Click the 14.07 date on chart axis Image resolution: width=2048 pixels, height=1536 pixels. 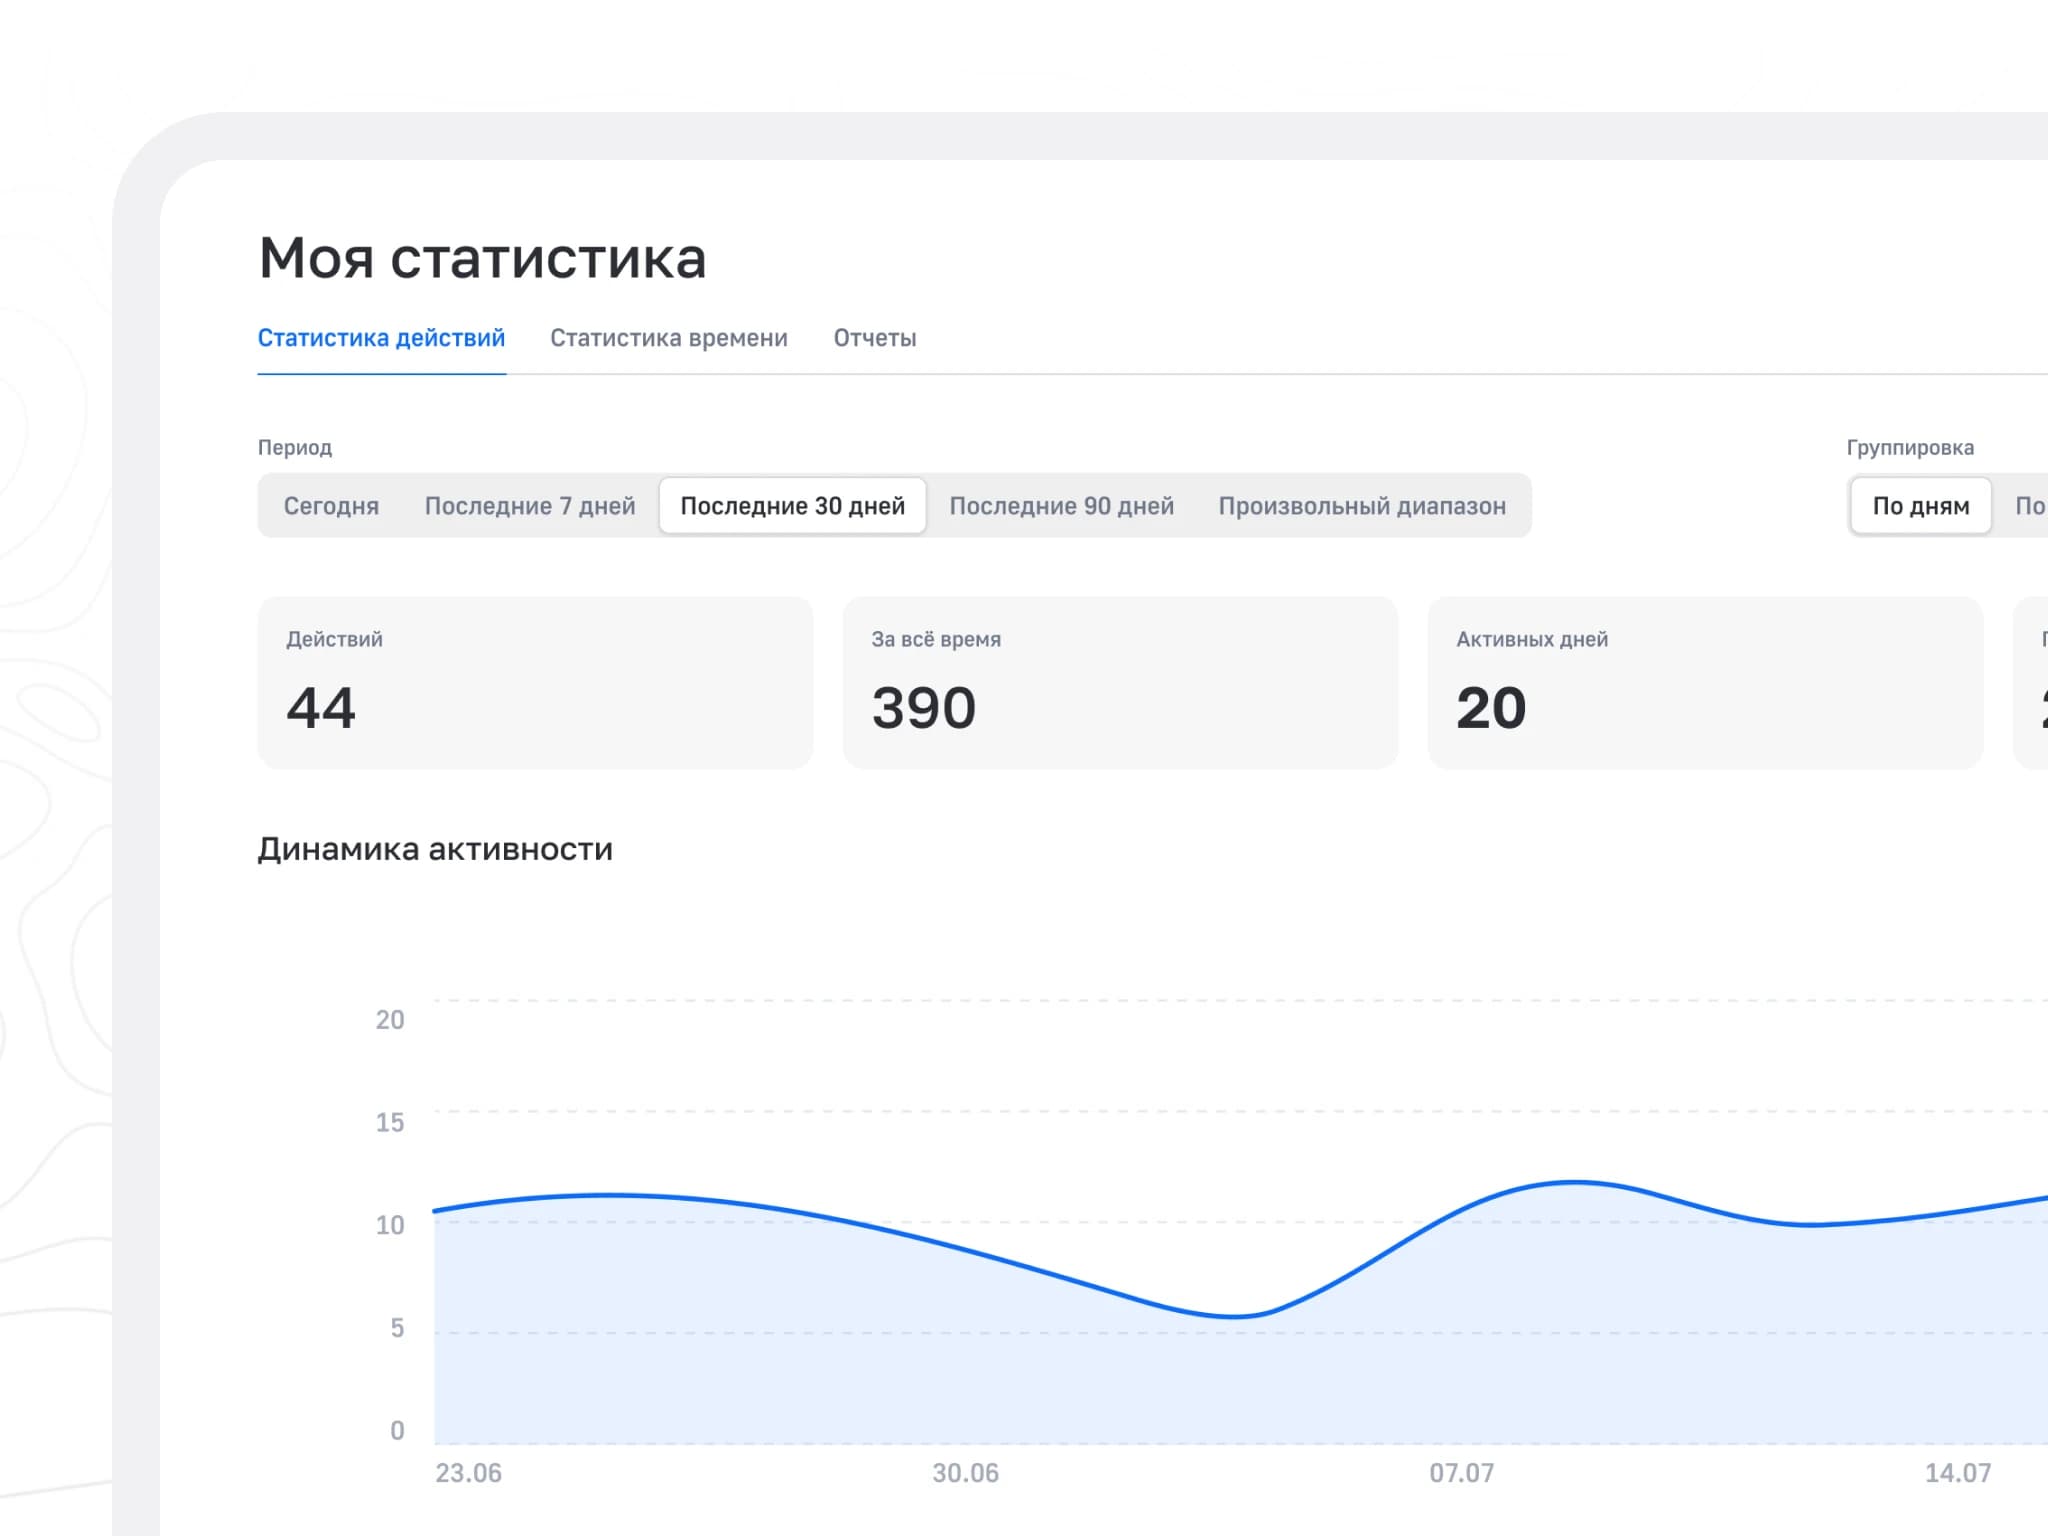[x=1958, y=1473]
